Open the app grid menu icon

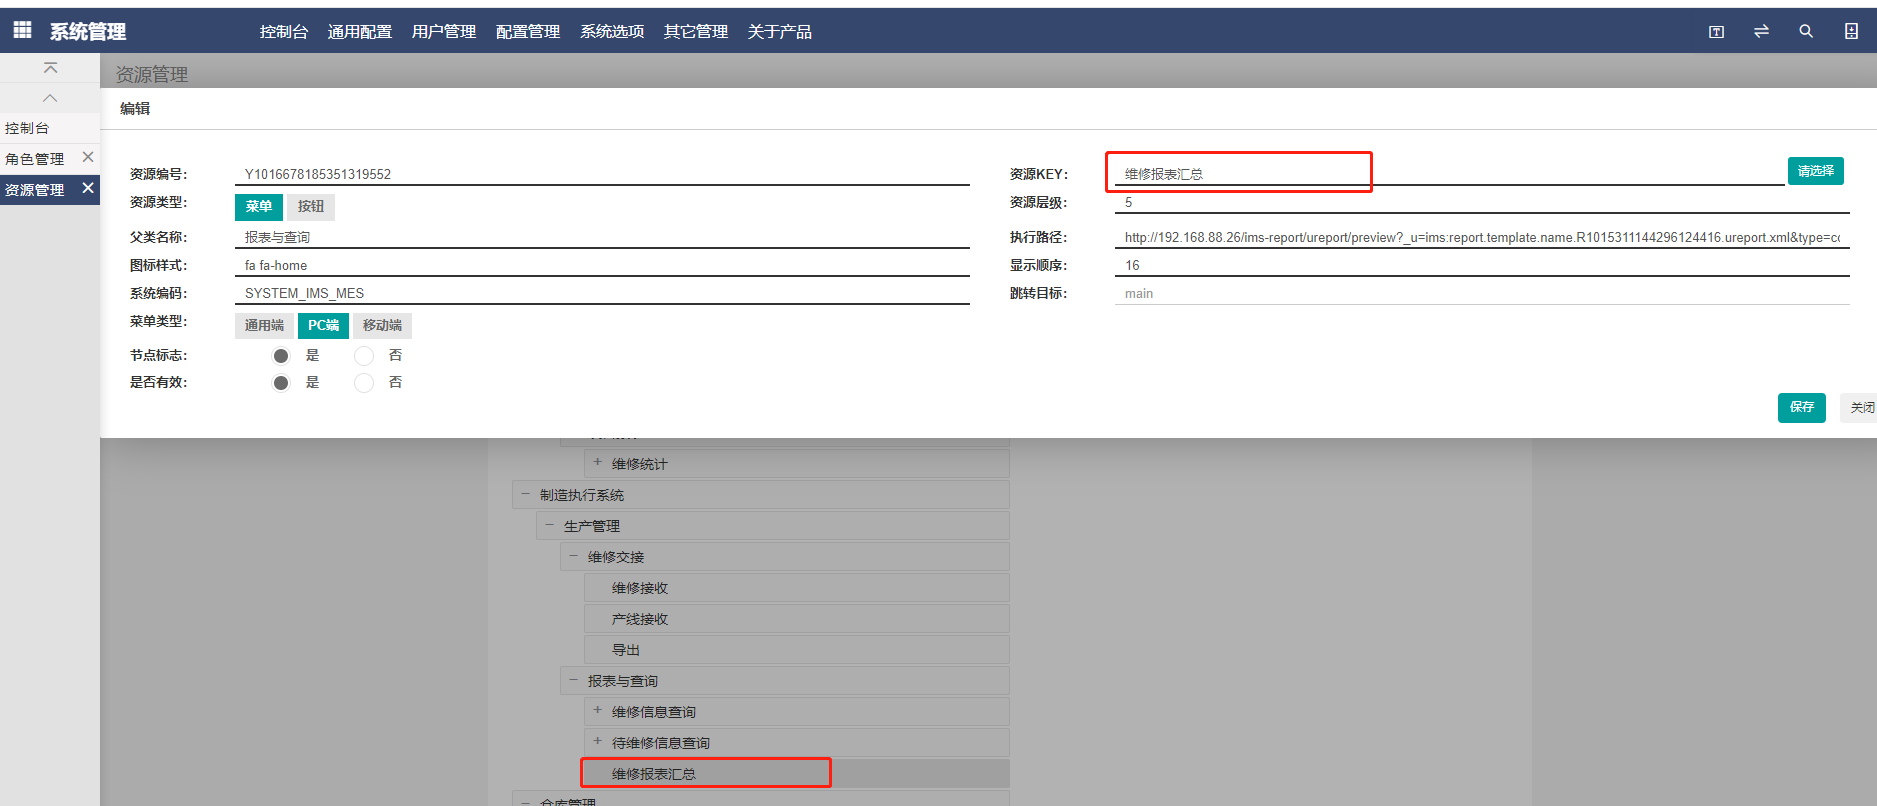(x=22, y=30)
